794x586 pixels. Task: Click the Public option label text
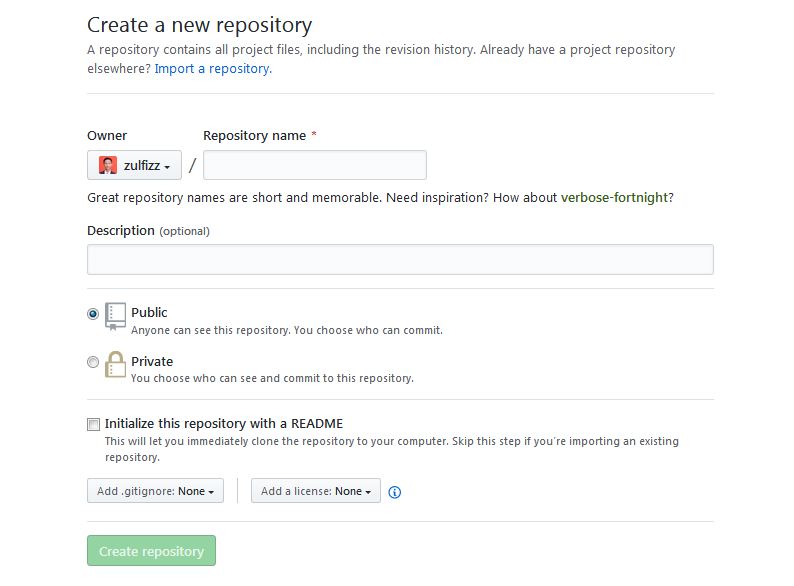[x=149, y=312]
